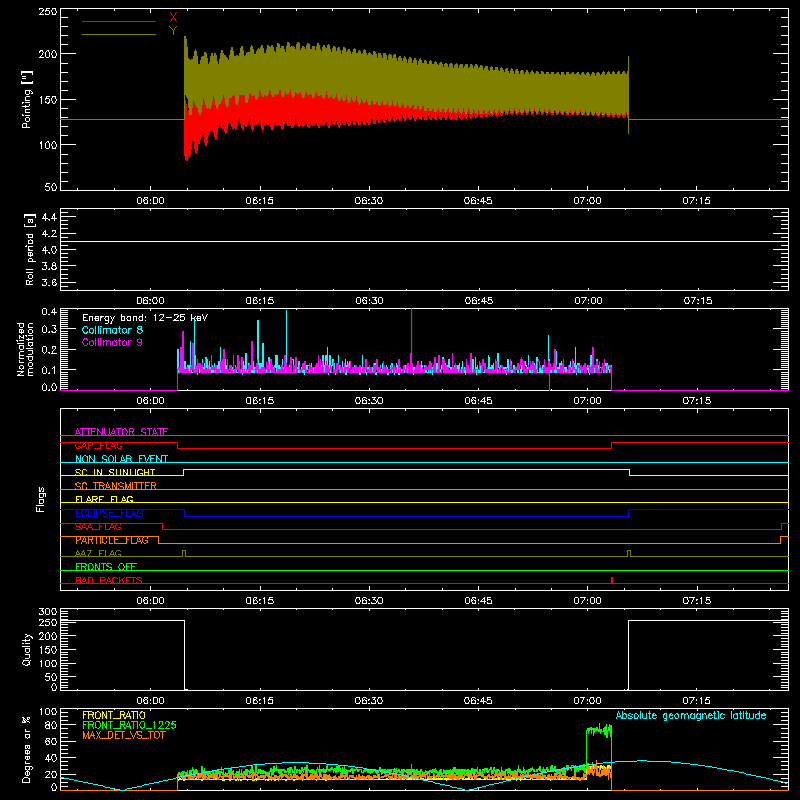Click the 3.6 tick on Roll period axis
This screenshot has height=800, width=800.
(x=49, y=282)
